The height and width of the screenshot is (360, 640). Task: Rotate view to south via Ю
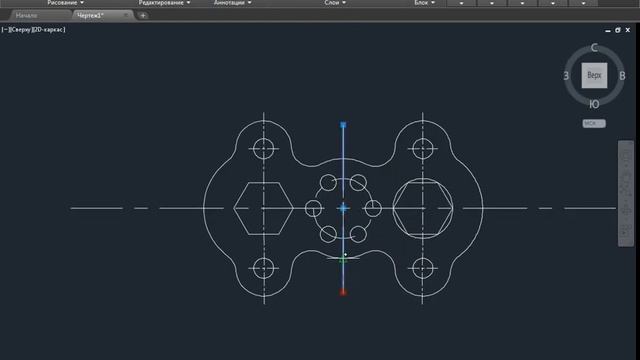[x=594, y=104]
